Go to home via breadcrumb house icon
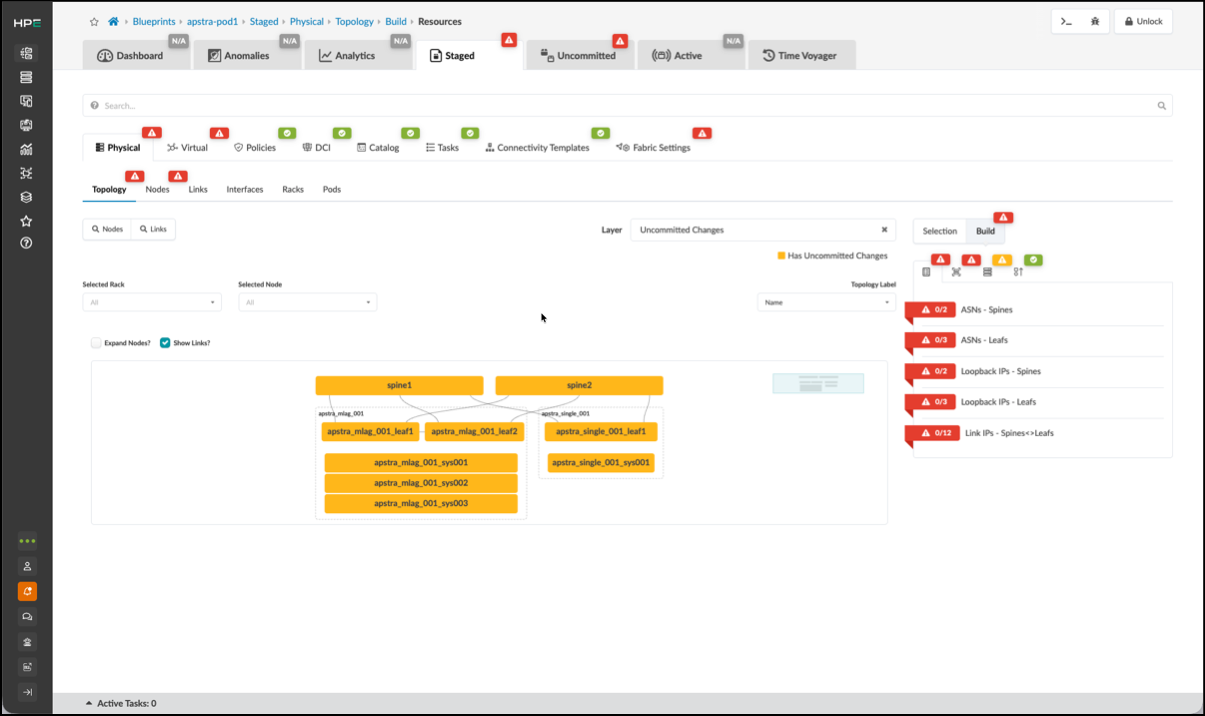1205x716 pixels. pos(113,21)
